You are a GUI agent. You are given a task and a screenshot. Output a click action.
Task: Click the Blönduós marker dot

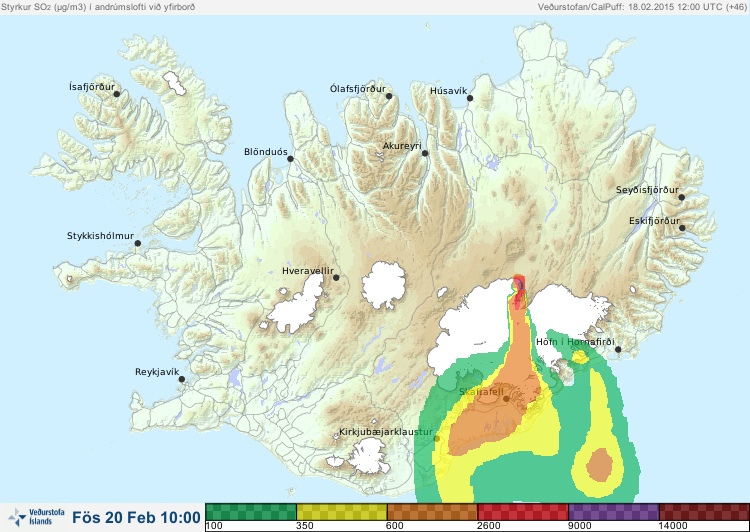pos(290,158)
